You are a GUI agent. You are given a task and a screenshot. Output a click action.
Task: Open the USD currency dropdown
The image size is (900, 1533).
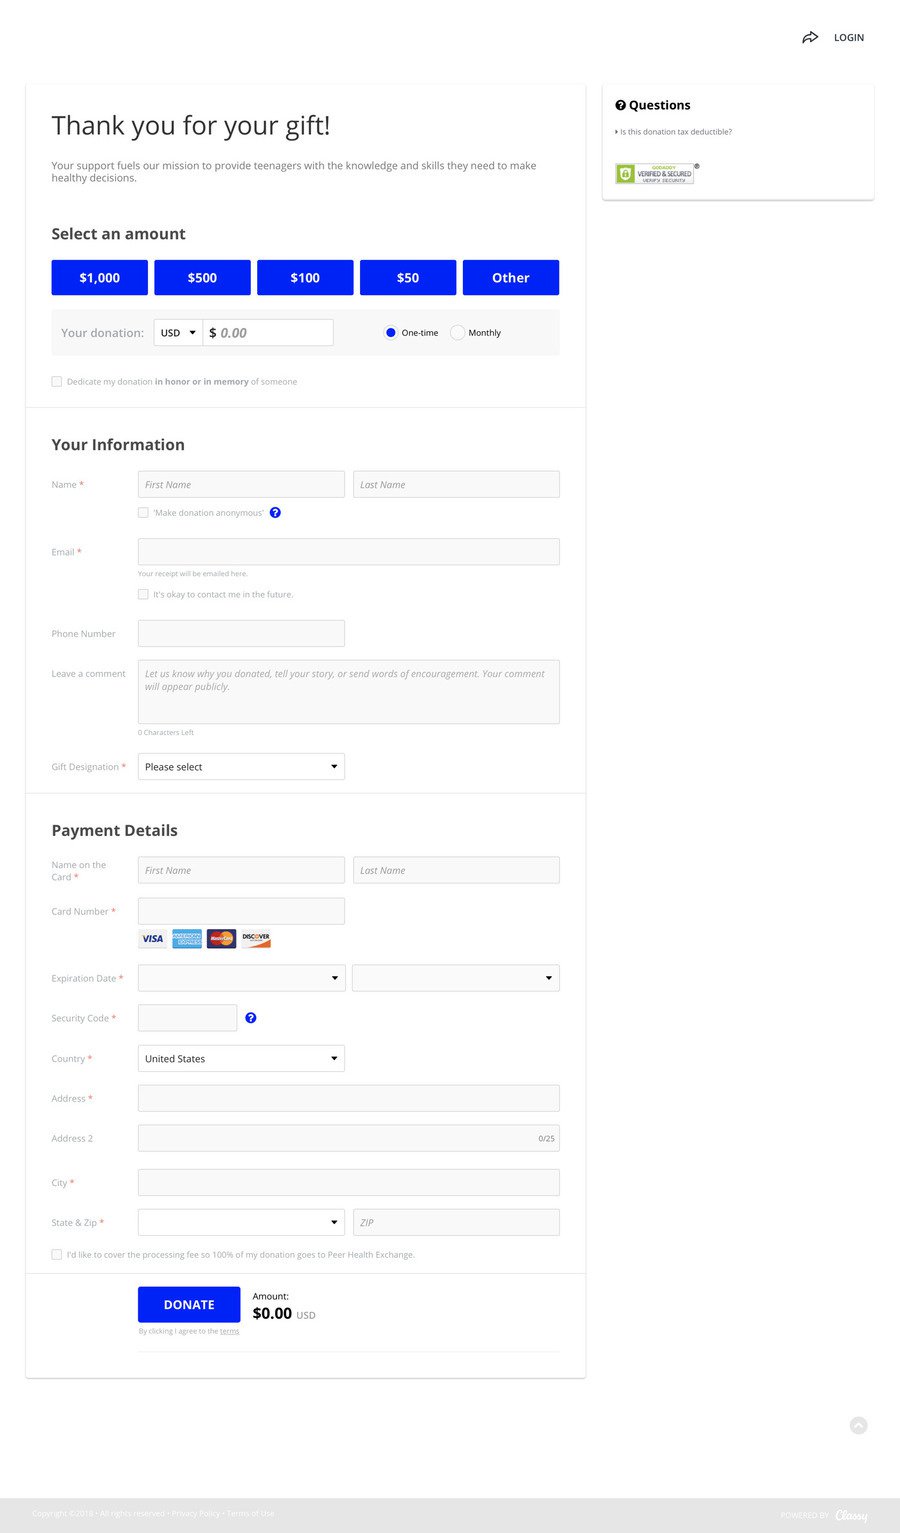178,333
